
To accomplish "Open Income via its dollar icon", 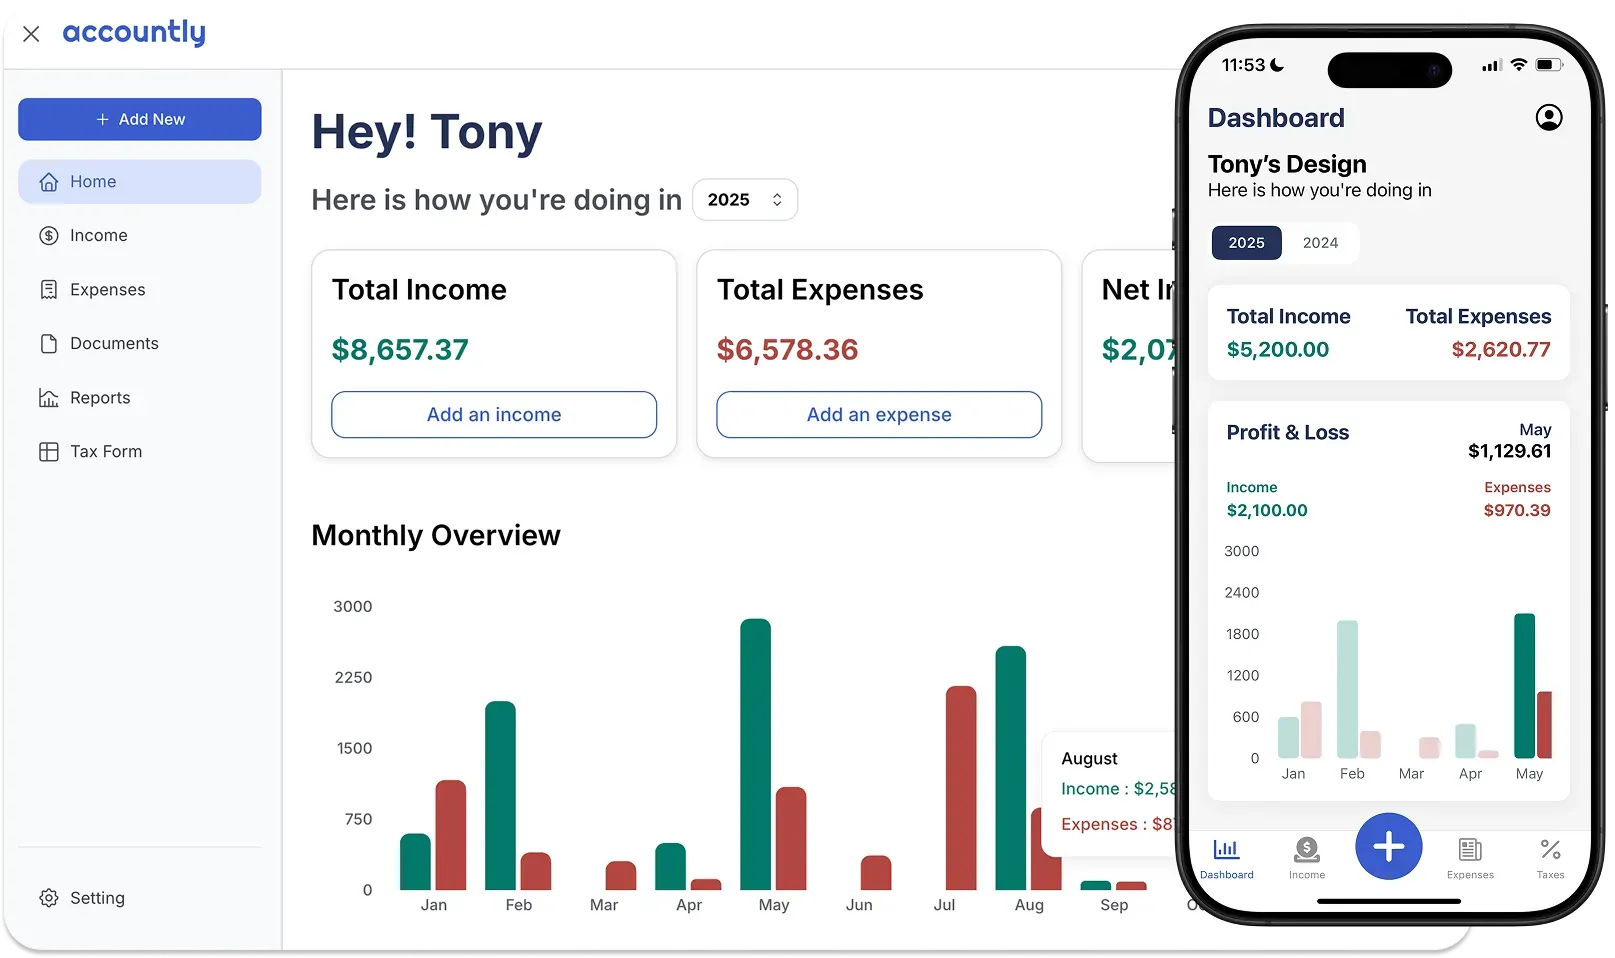I will click(47, 235).
